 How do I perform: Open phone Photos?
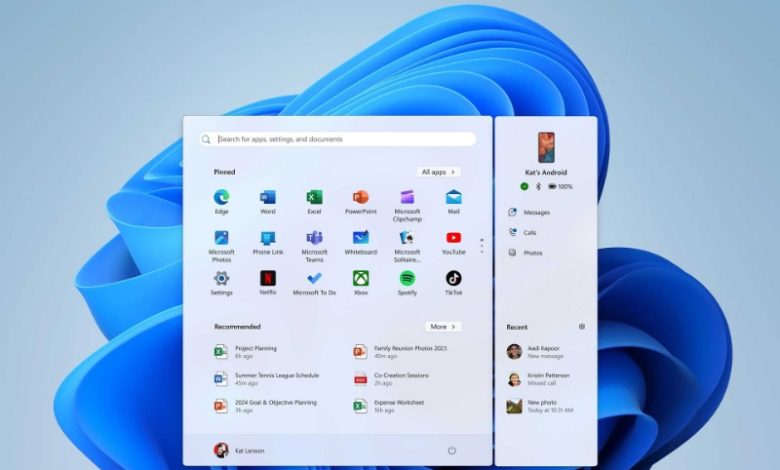tap(525, 253)
